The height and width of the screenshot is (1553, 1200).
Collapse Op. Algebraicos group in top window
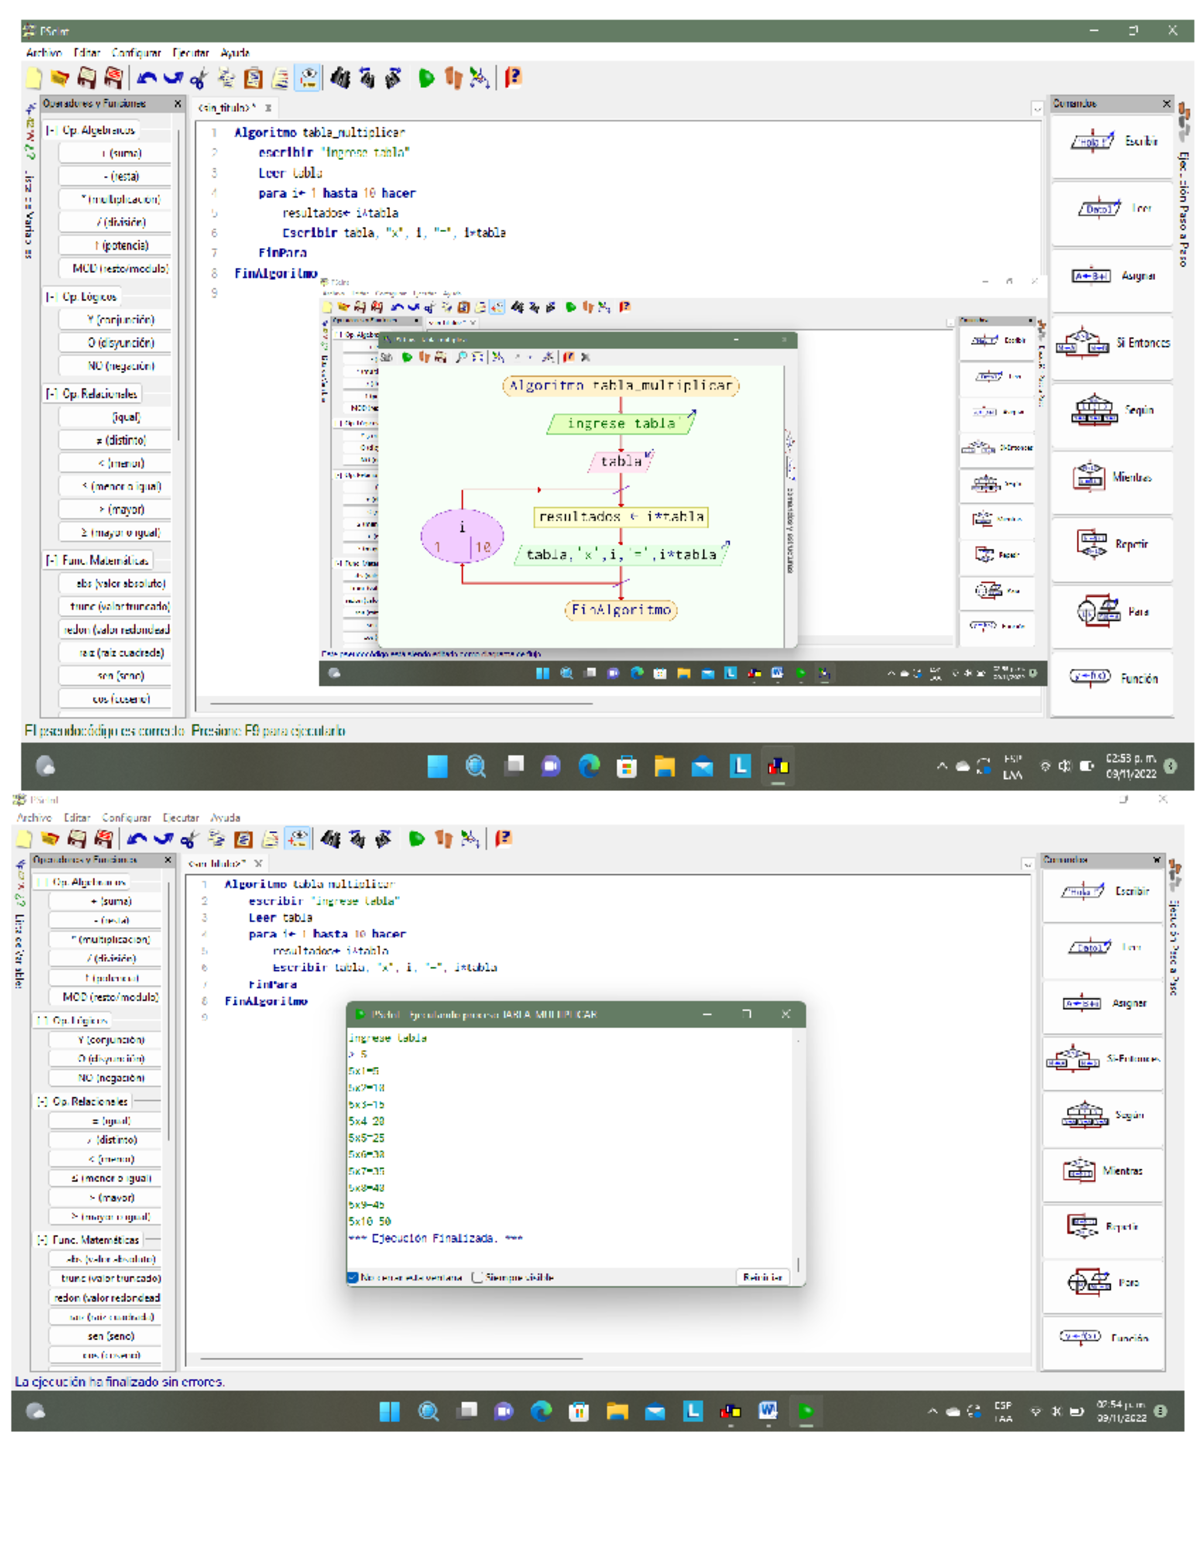tap(51, 130)
